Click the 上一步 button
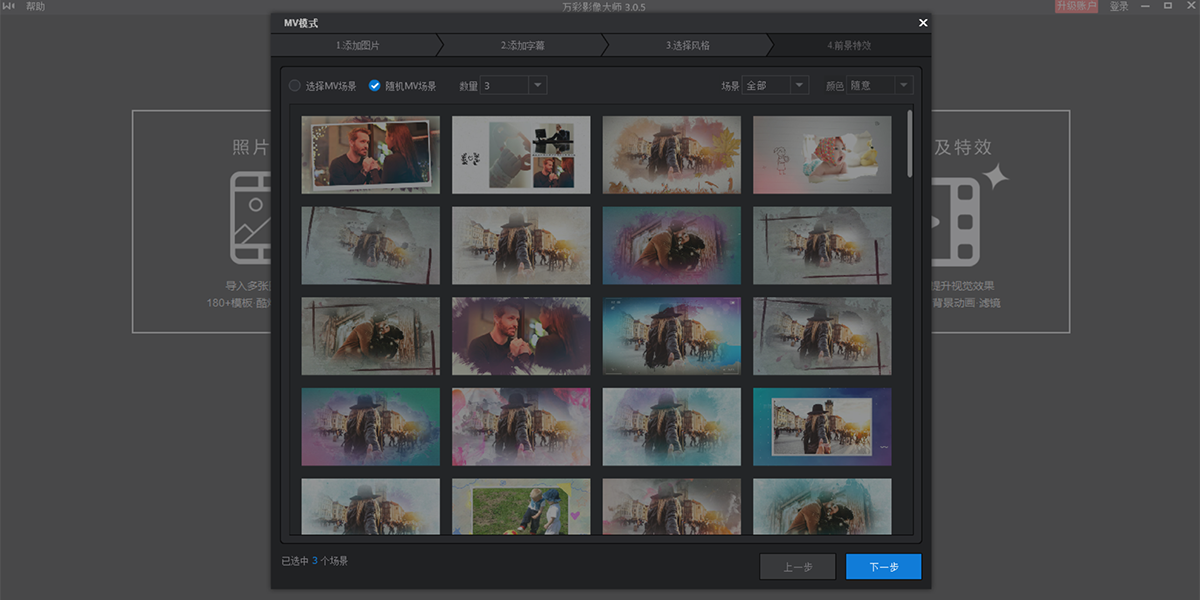1200x600 pixels. pos(797,567)
